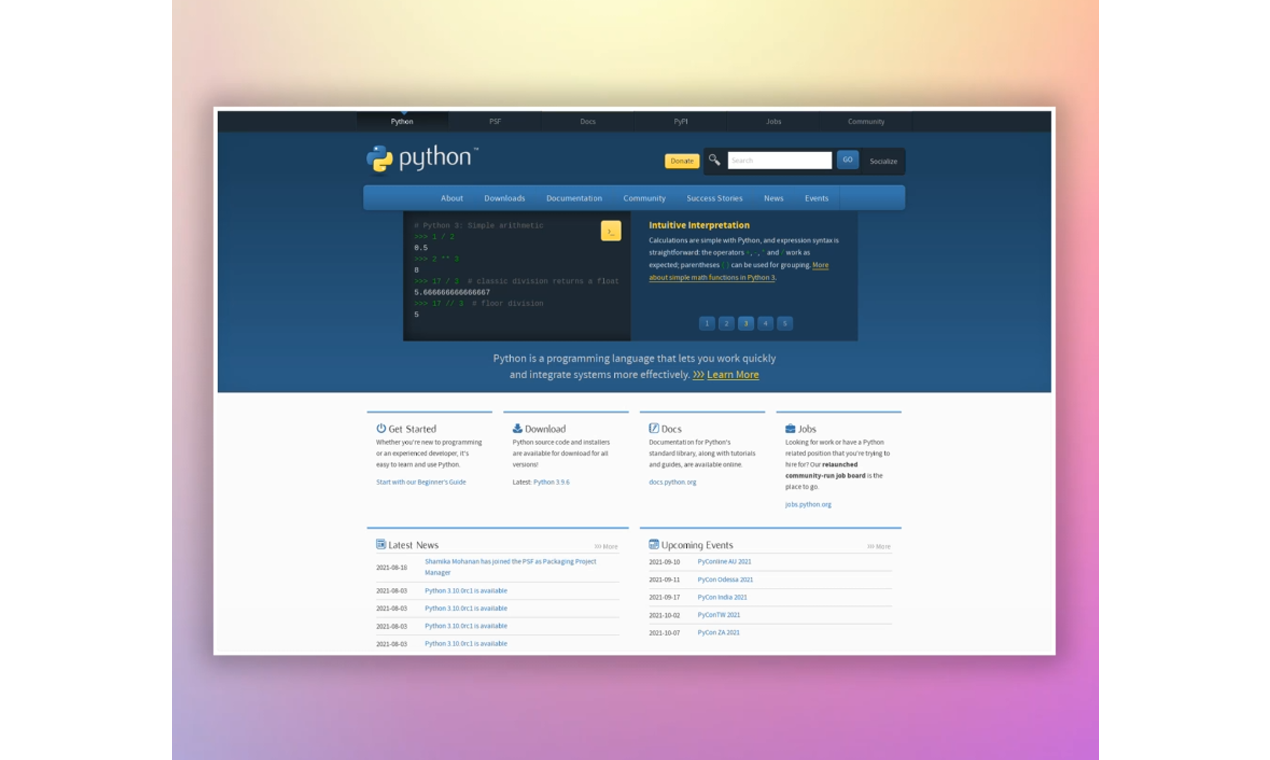This screenshot has height=760, width=1270.
Task: Click the Latest News heading text
Action: 413,545
